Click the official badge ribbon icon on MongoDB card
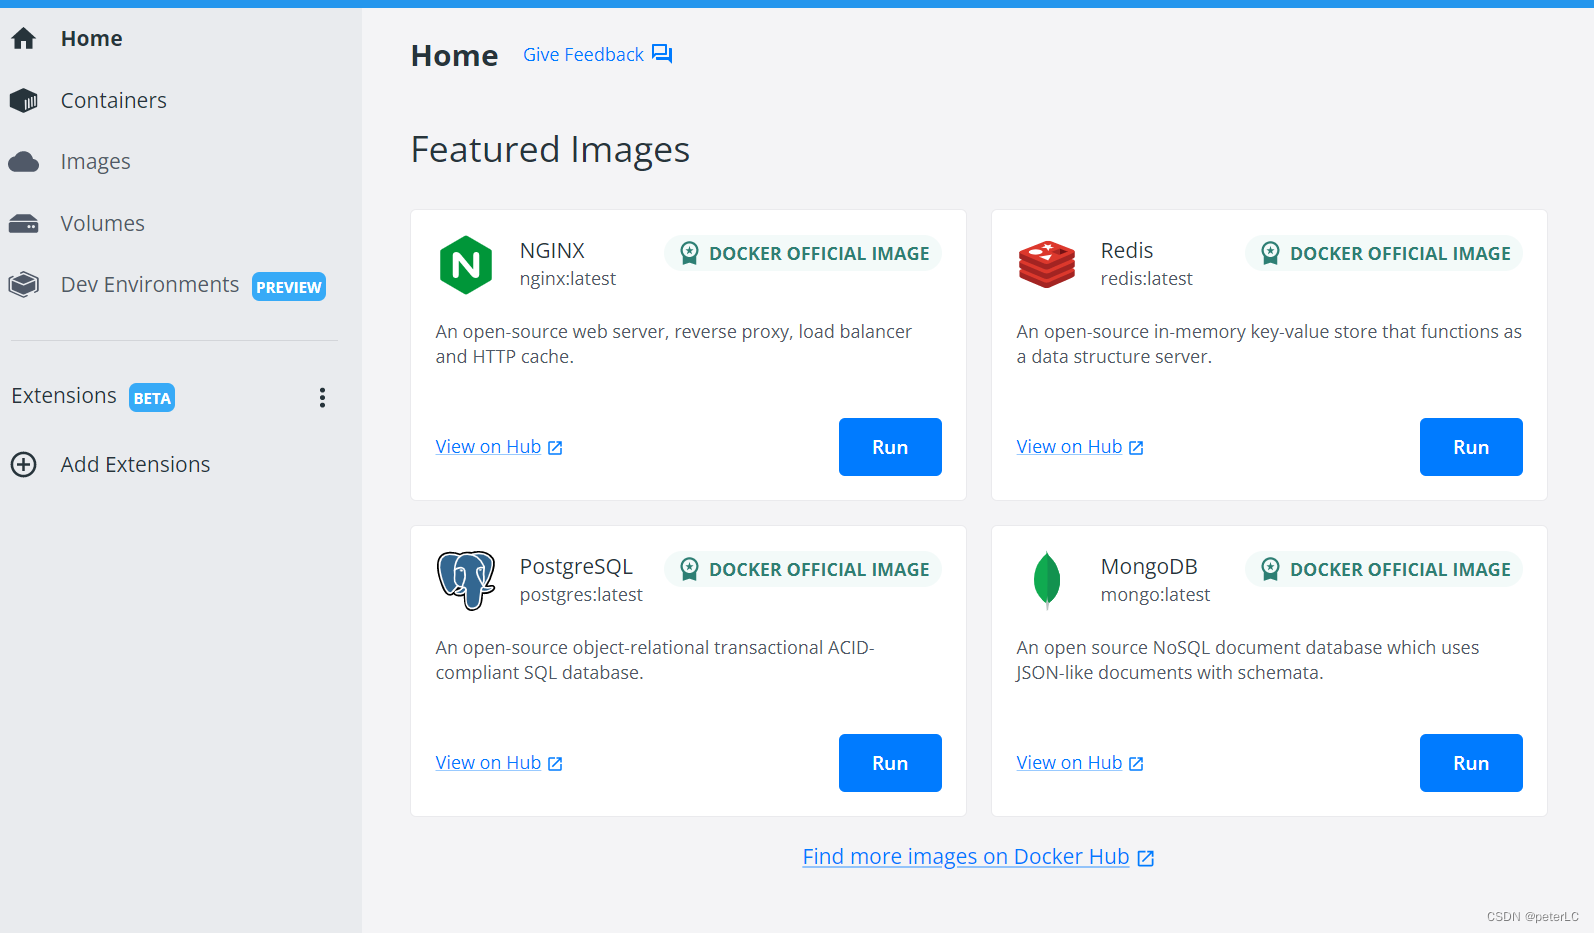This screenshot has width=1594, height=933. point(1270,569)
